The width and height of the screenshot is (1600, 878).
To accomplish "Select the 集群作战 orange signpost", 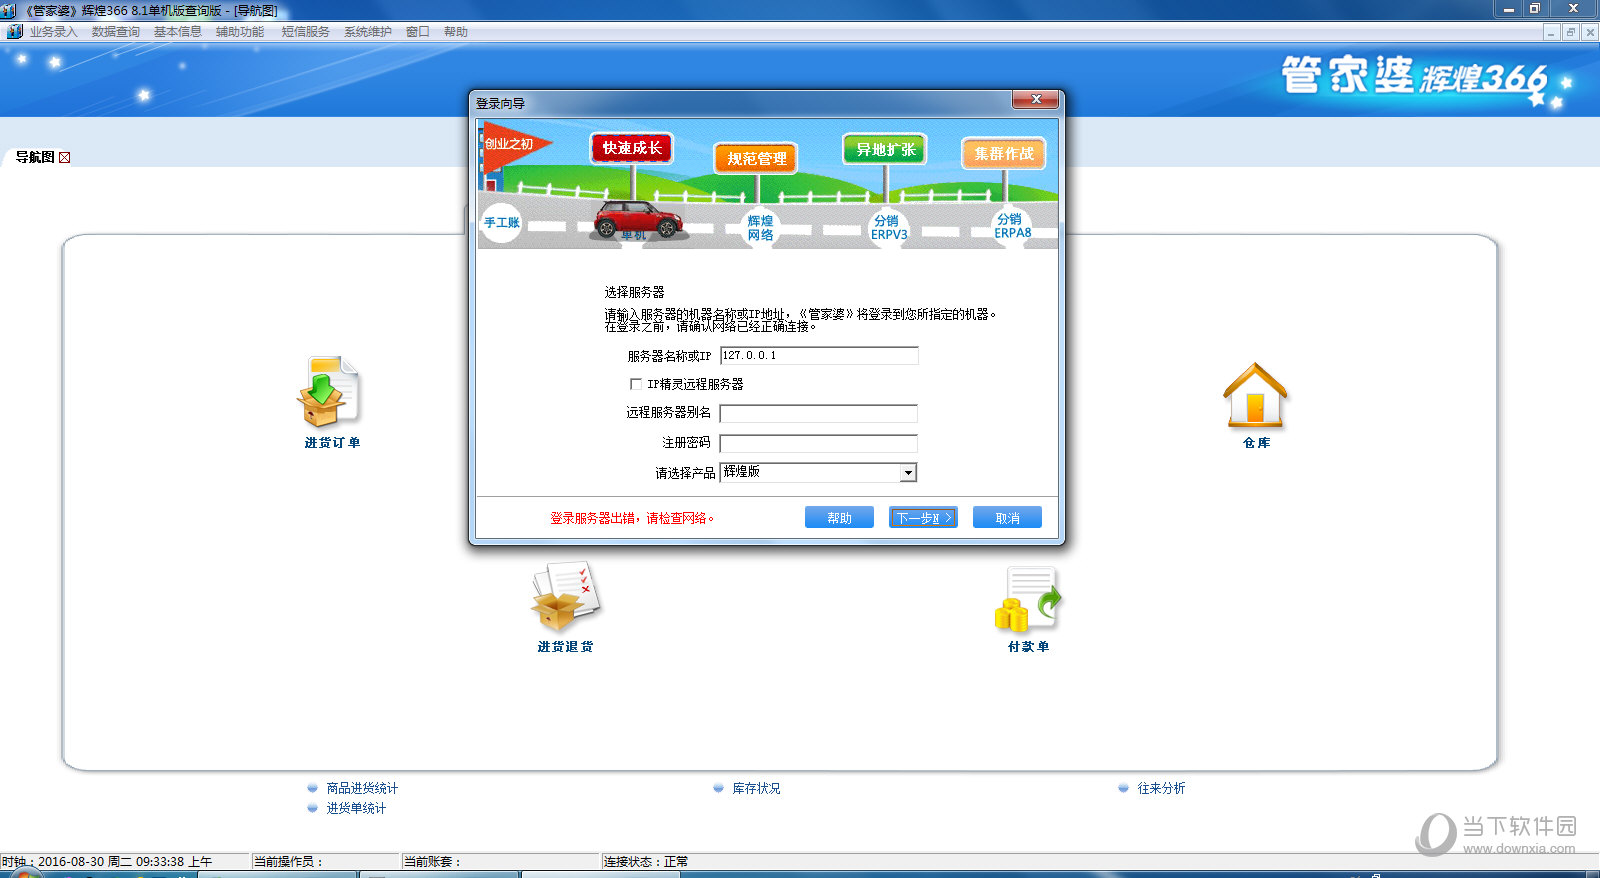I will (1004, 153).
